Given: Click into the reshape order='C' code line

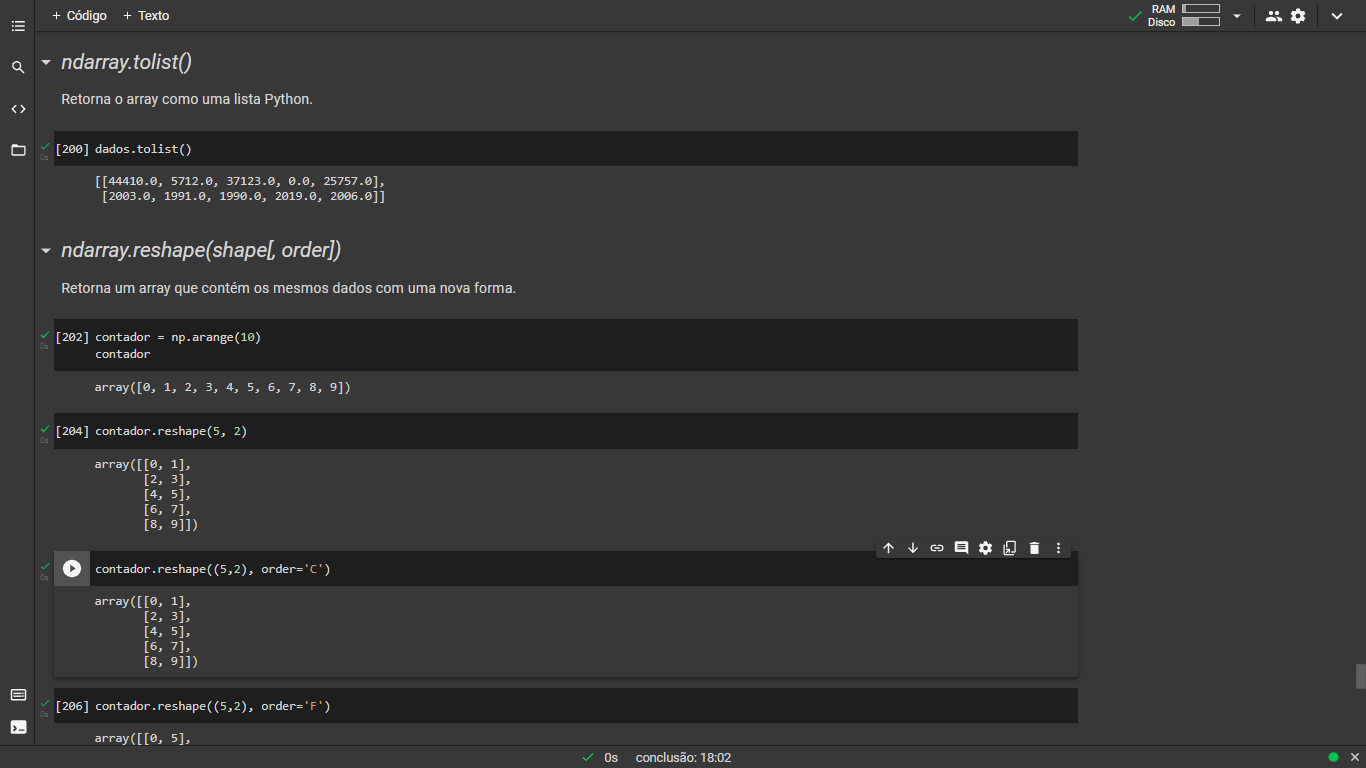Looking at the screenshot, I should [212, 569].
